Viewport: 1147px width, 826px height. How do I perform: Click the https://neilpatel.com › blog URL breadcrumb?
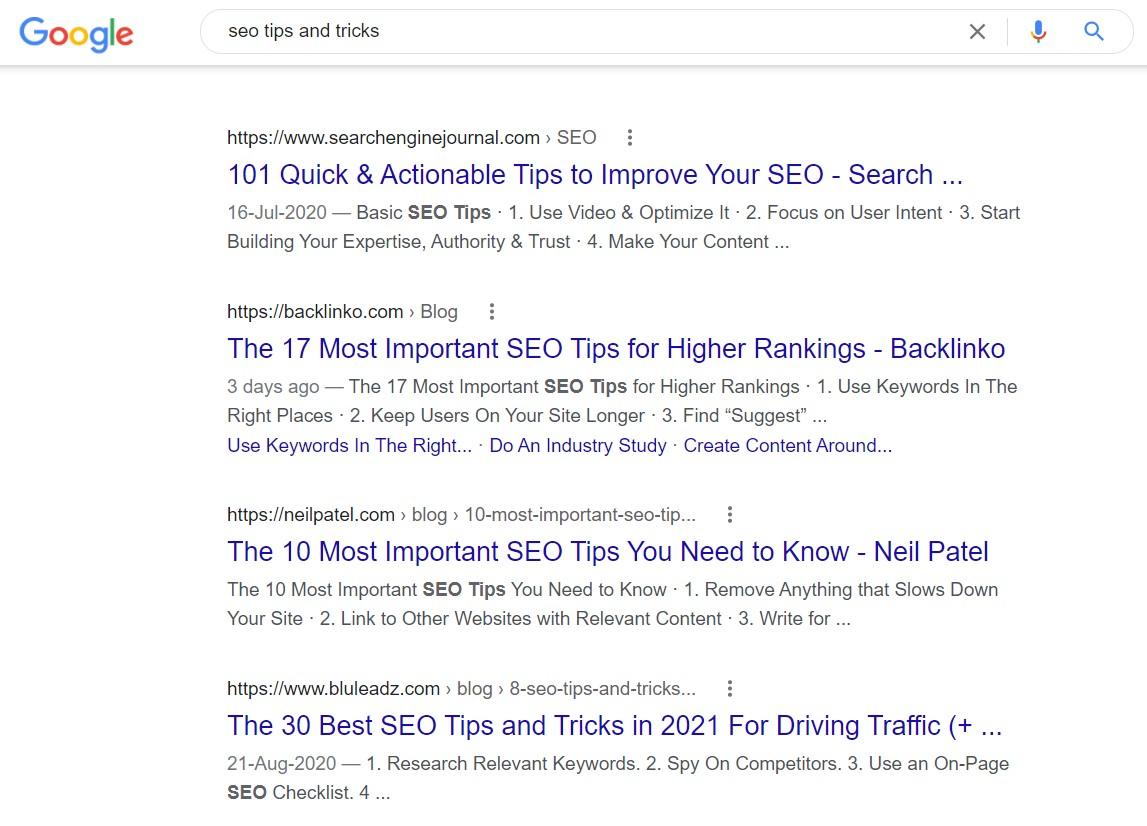tap(462, 514)
